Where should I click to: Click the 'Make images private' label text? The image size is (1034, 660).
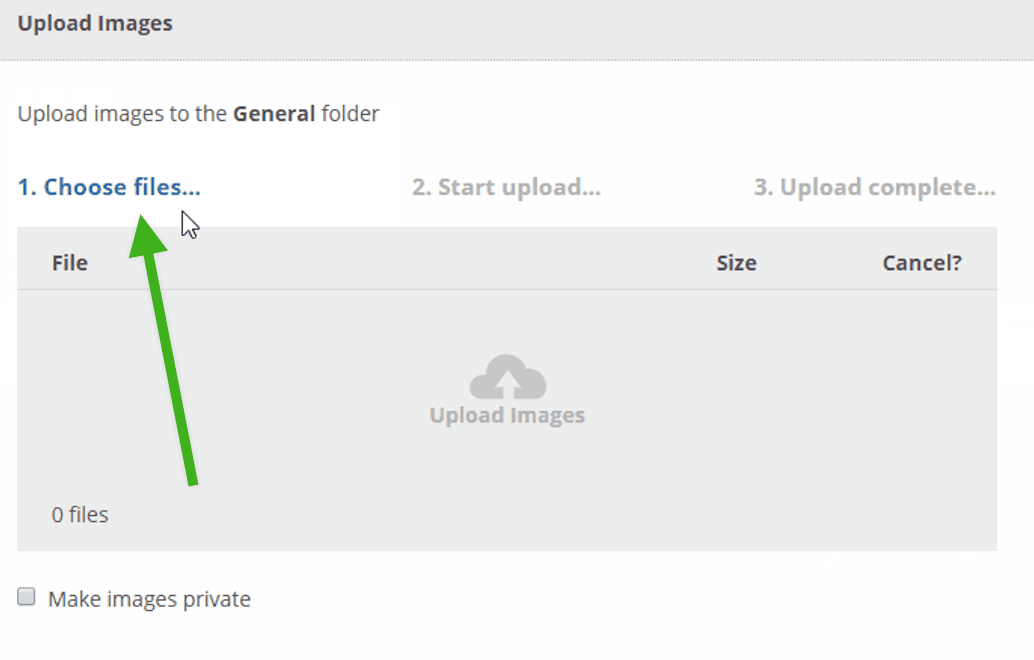click(150, 599)
